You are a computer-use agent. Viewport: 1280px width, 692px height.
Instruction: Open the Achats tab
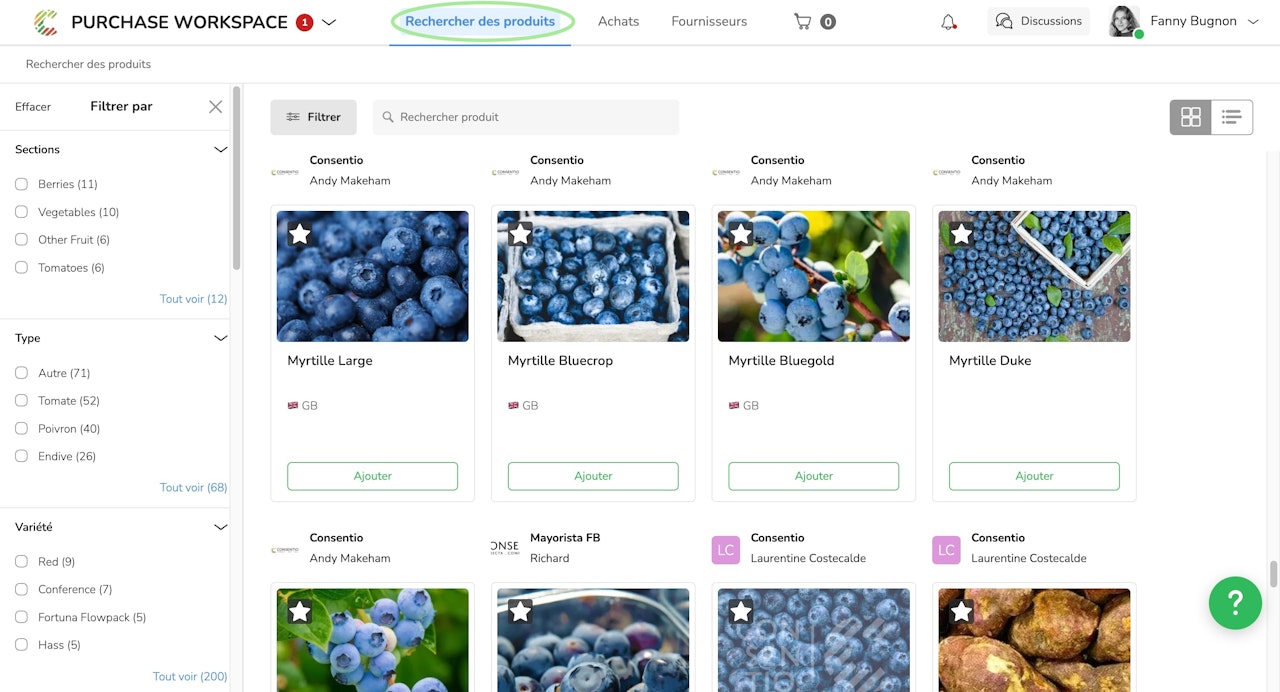[x=618, y=21]
